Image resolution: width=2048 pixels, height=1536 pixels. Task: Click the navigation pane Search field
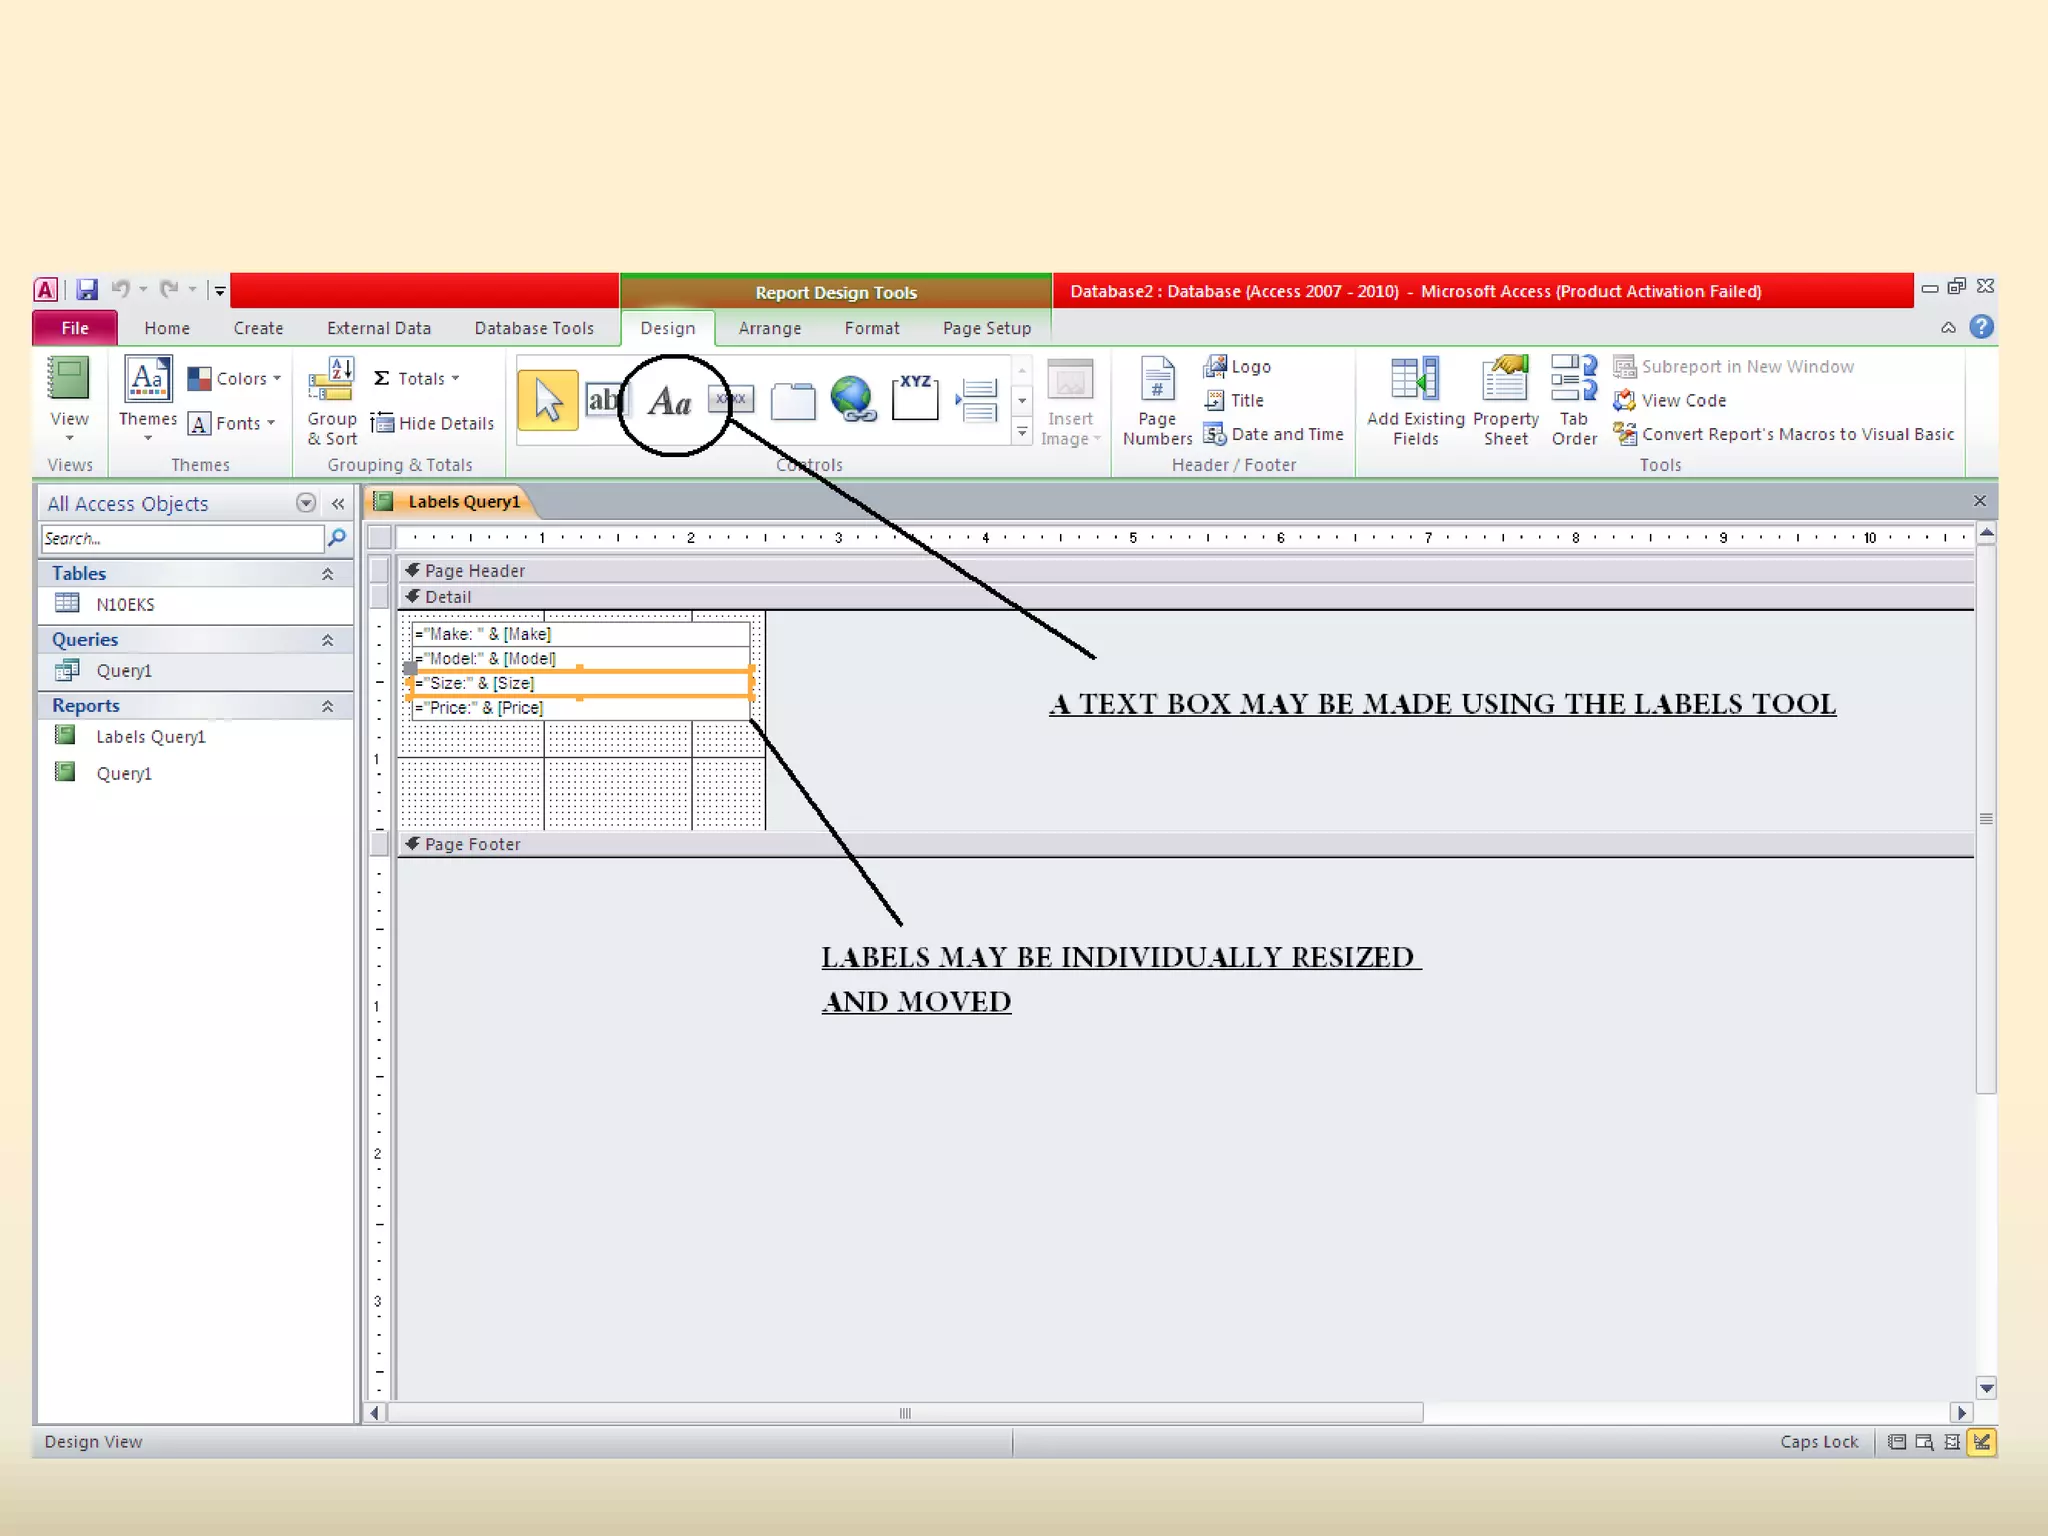pos(182,539)
